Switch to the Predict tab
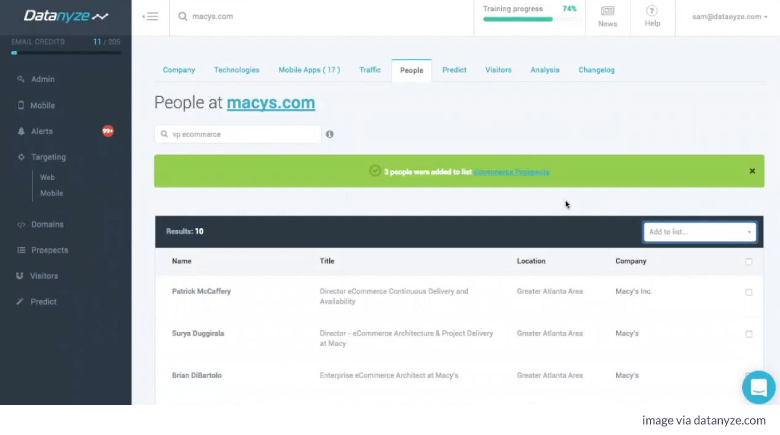This screenshot has height=435, width=780. click(454, 70)
